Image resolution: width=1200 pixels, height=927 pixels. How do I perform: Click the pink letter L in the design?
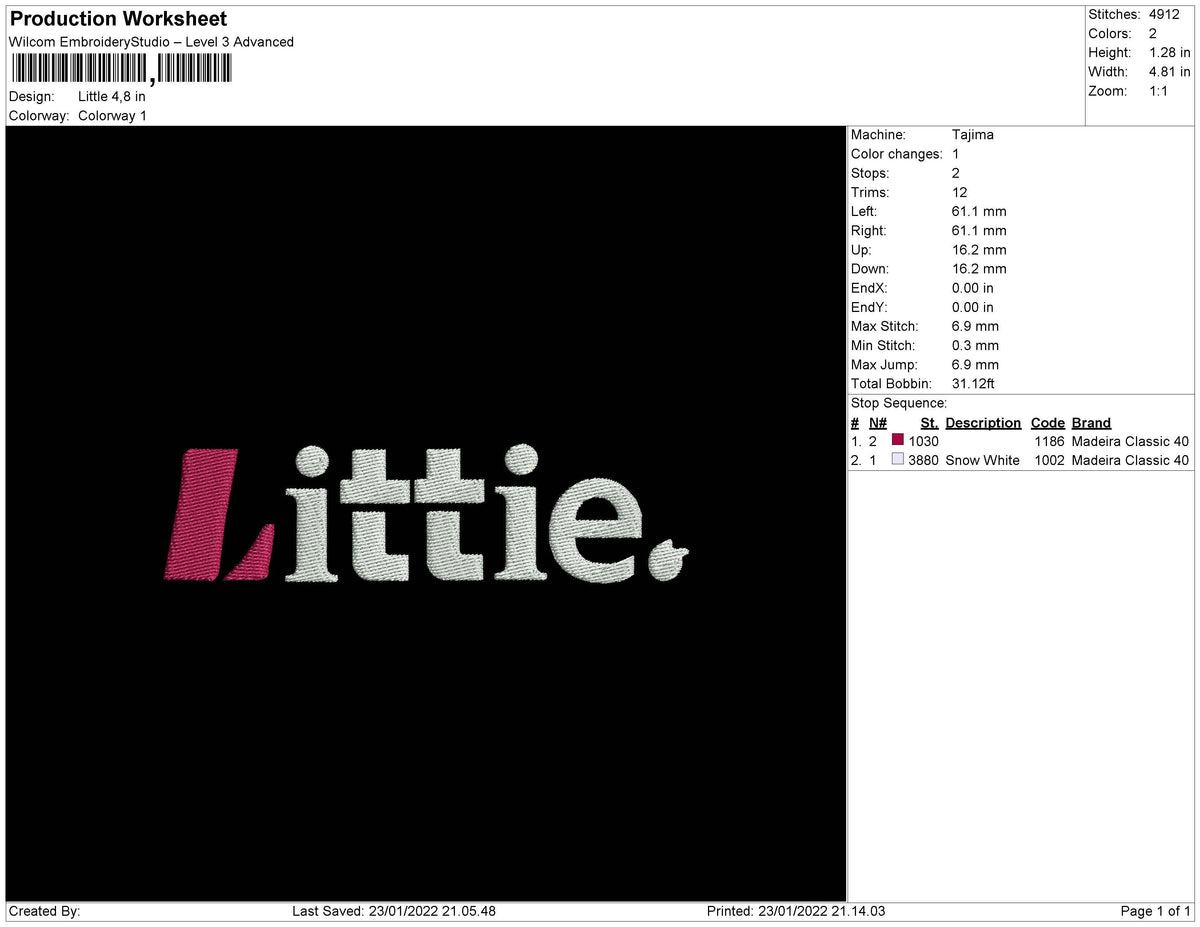coord(219,515)
